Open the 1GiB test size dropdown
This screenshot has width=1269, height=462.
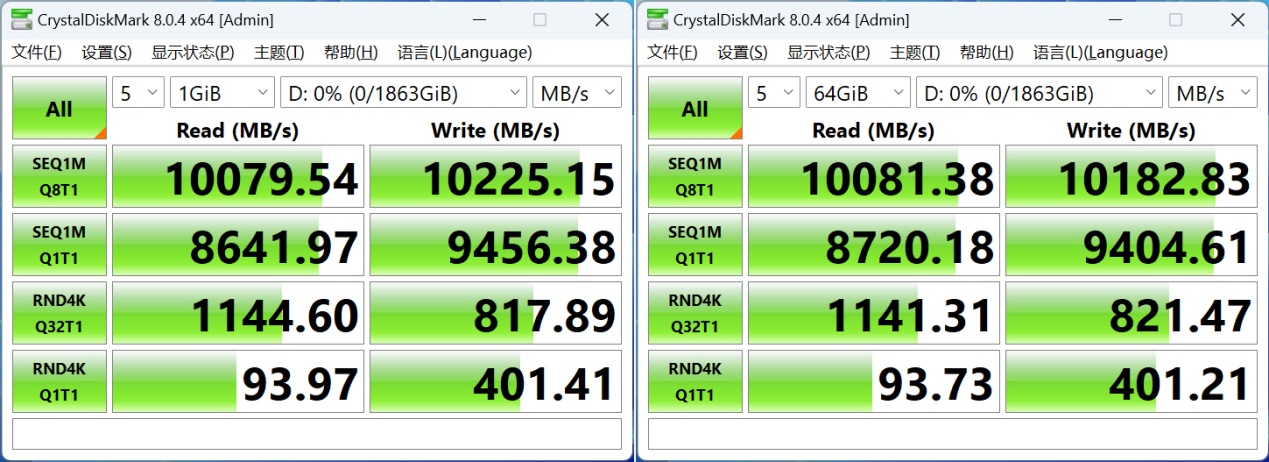tap(222, 94)
